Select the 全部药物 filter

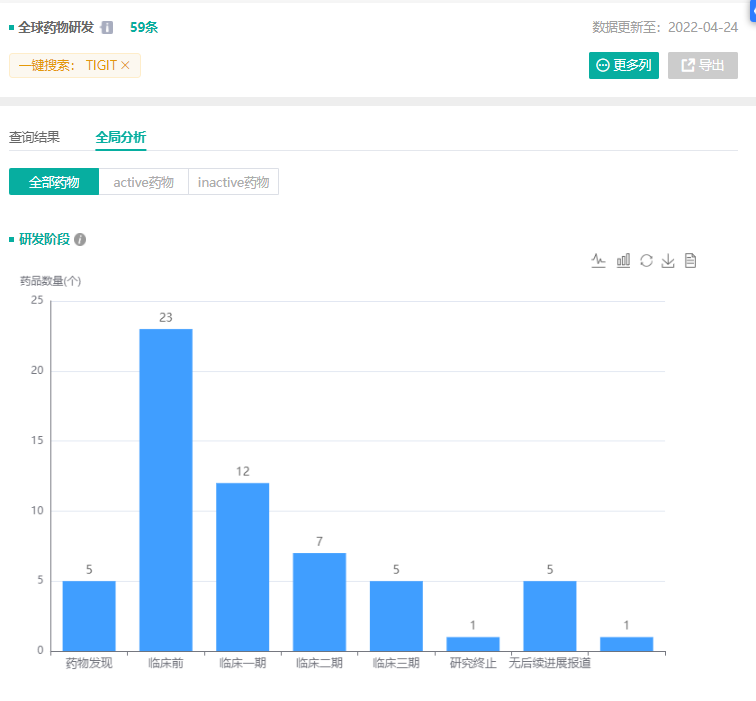[54, 182]
